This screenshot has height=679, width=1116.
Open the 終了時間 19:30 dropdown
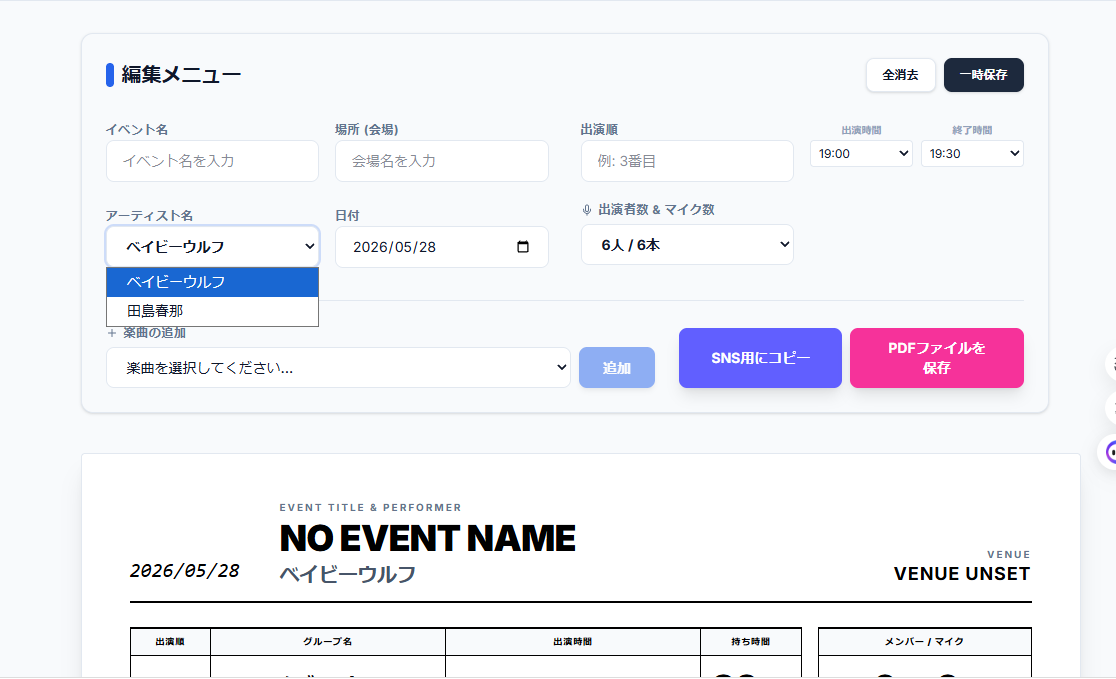(x=972, y=154)
